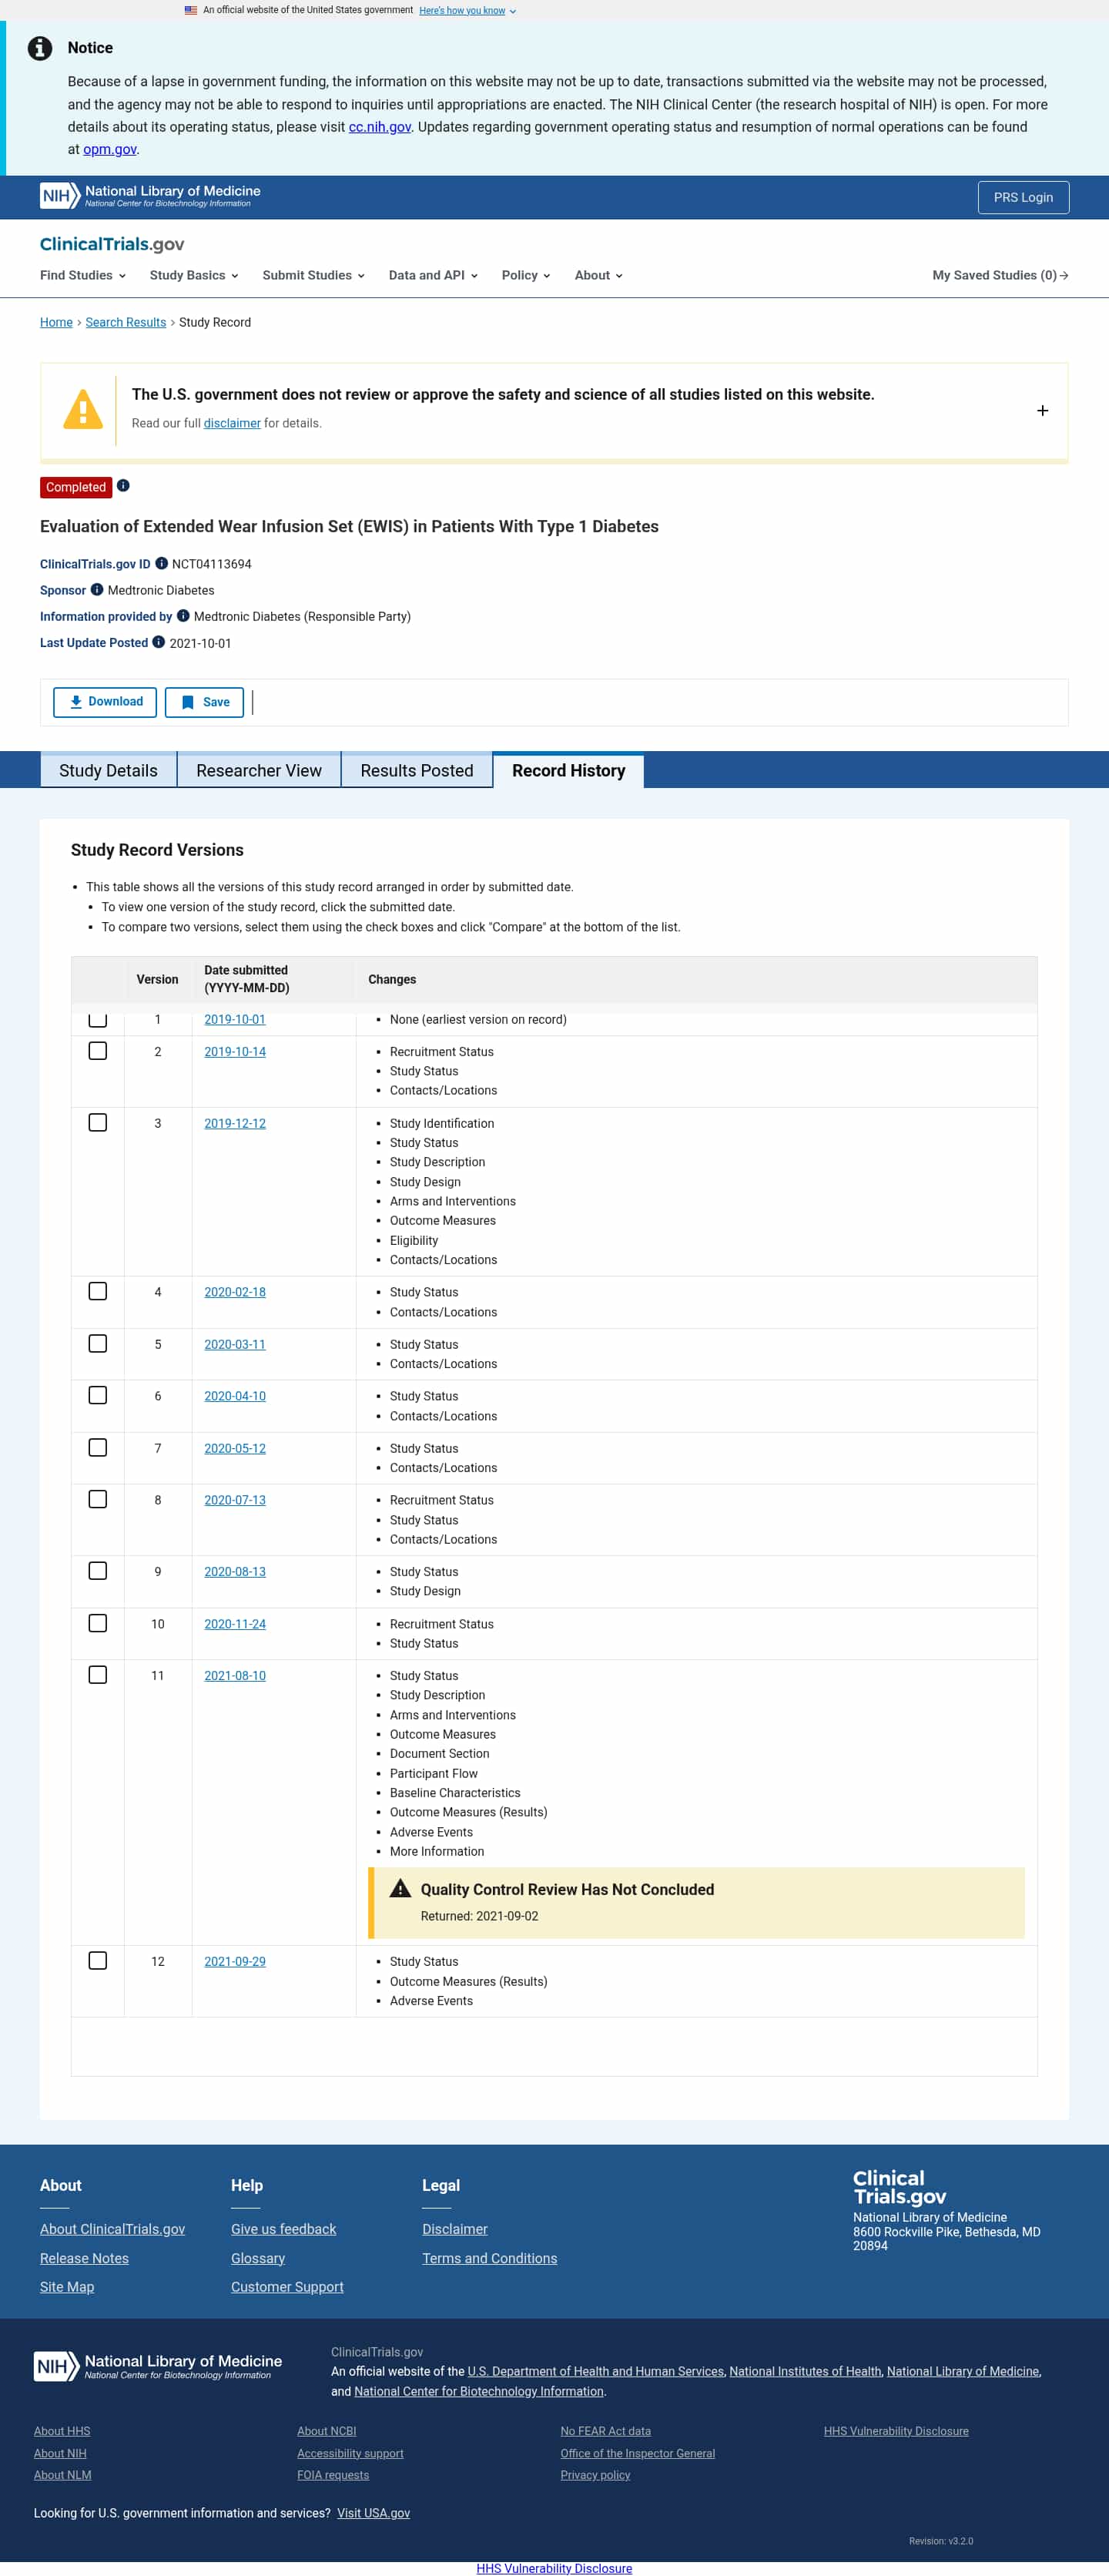Open the Results Posted tab
Image resolution: width=1109 pixels, height=2576 pixels.
(416, 770)
